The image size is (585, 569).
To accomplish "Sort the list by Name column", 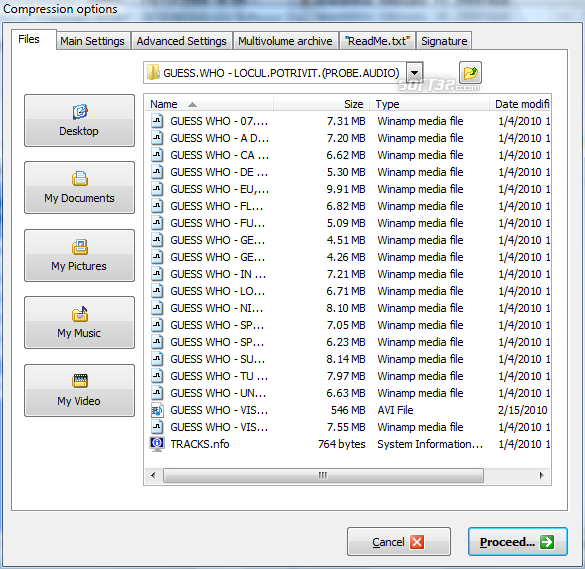I will [x=209, y=104].
